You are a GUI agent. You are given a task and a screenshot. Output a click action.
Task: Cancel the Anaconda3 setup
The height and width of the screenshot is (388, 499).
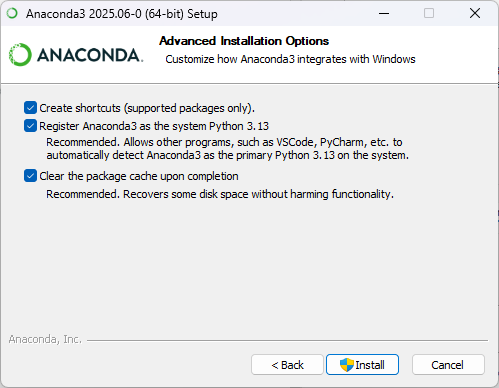click(448, 365)
